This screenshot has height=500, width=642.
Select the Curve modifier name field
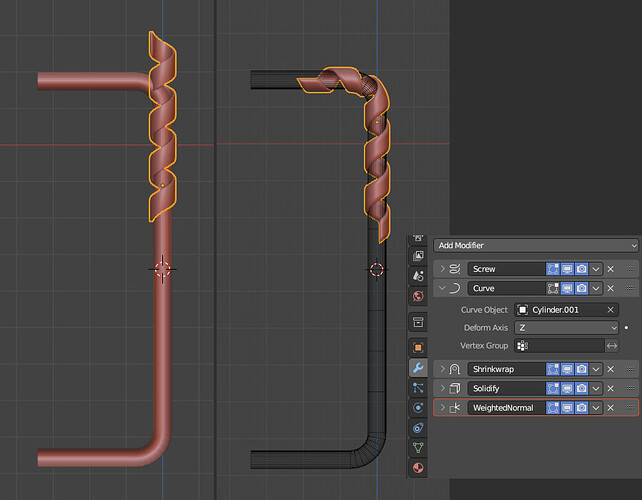506,288
